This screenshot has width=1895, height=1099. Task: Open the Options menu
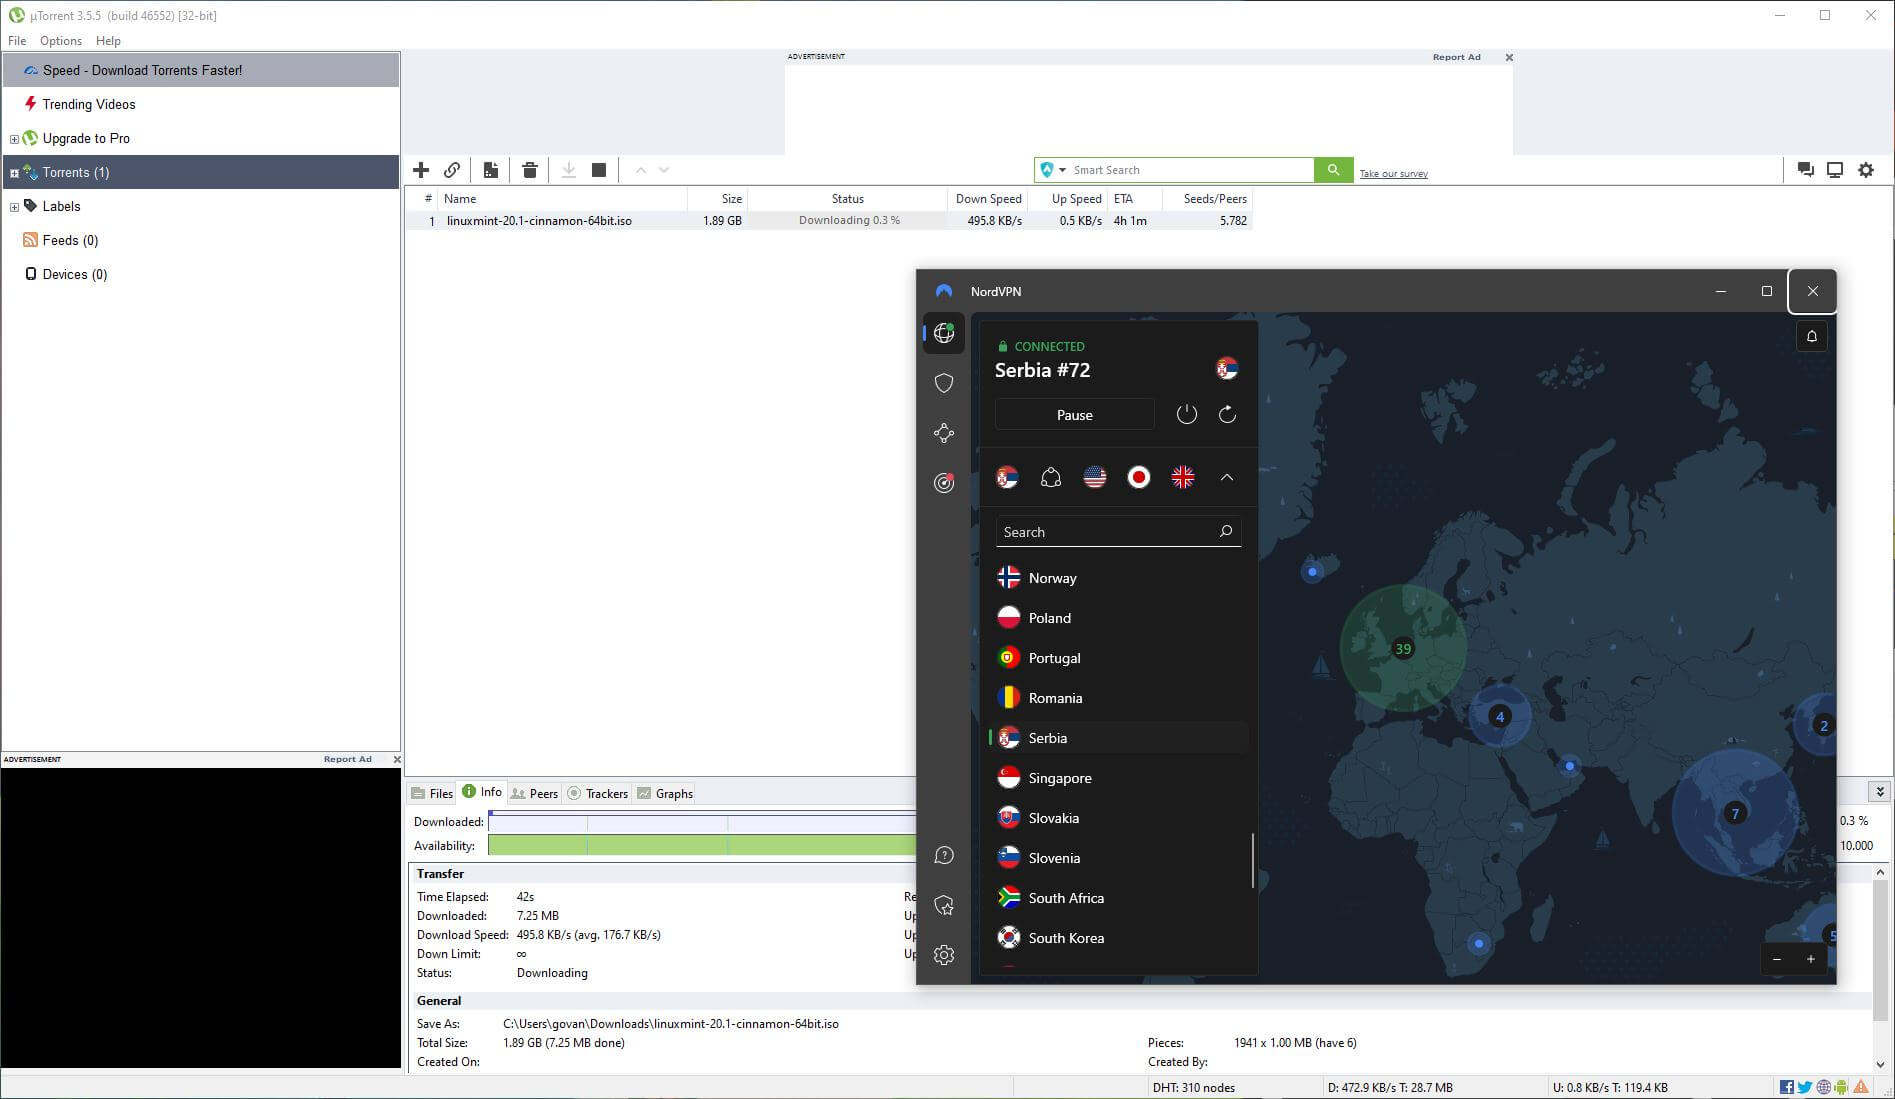pyautogui.click(x=61, y=41)
